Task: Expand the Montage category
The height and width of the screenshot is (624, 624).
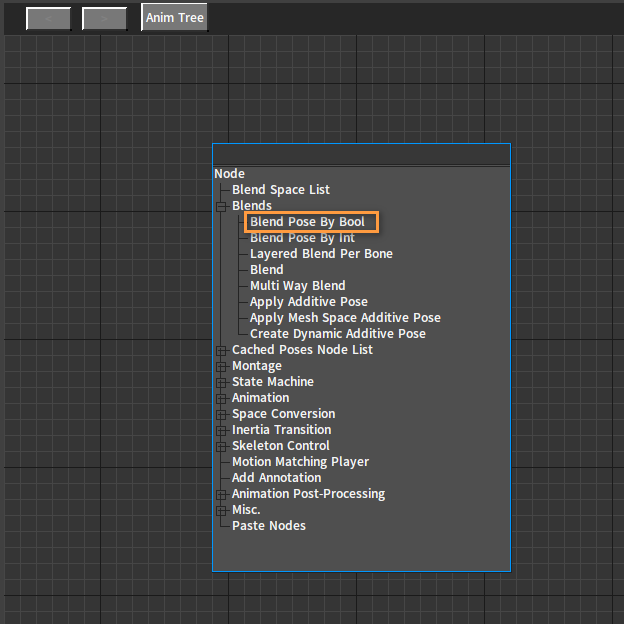Action: point(221,366)
